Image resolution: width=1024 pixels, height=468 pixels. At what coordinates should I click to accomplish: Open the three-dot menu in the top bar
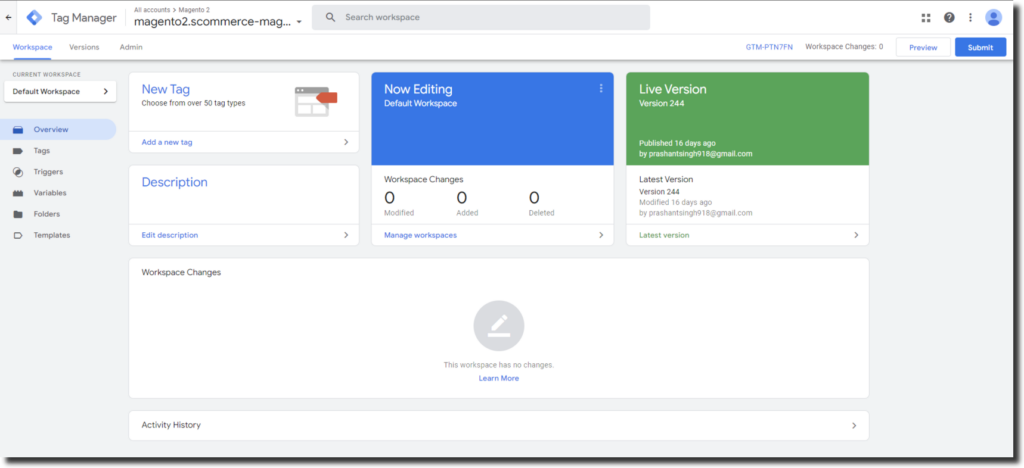pyautogui.click(x=970, y=17)
